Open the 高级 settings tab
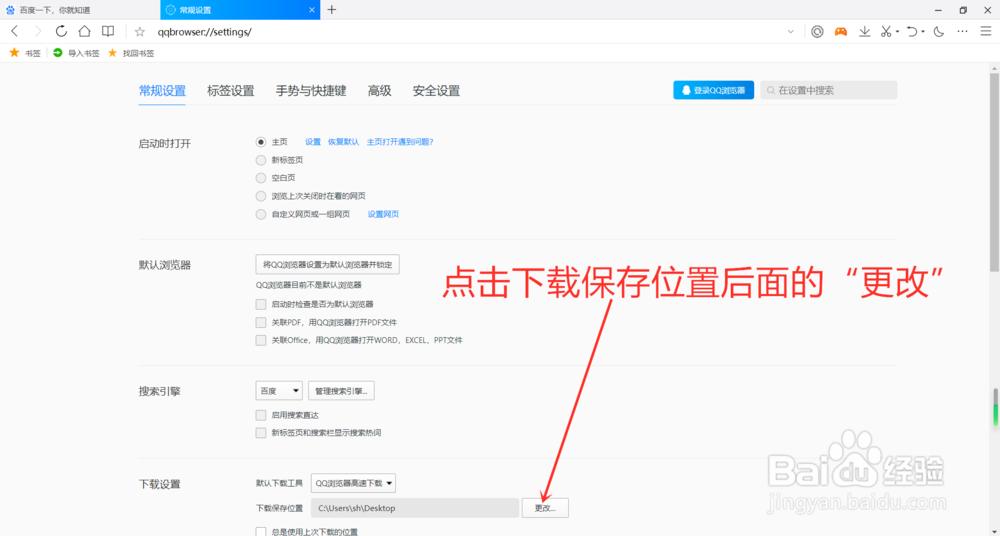 379,91
